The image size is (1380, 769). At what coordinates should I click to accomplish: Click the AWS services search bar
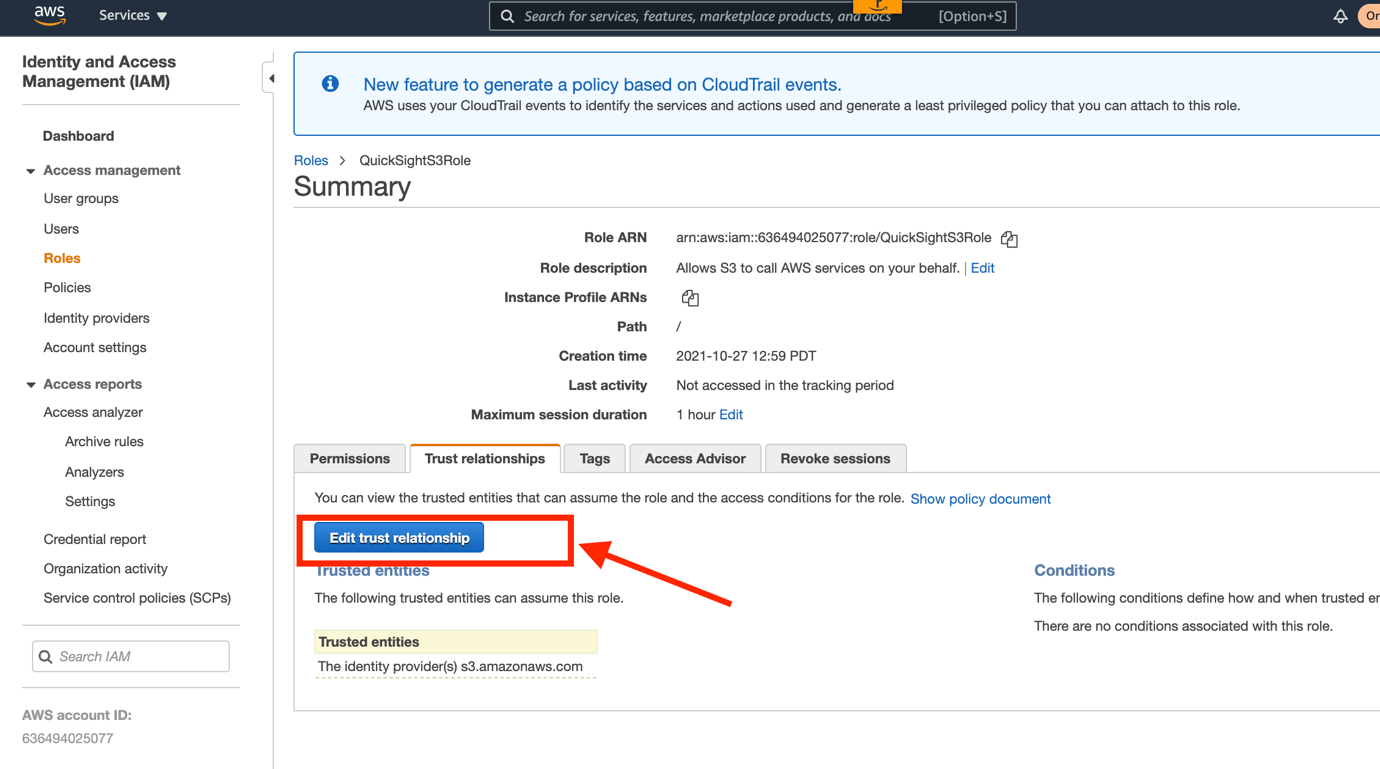(753, 16)
